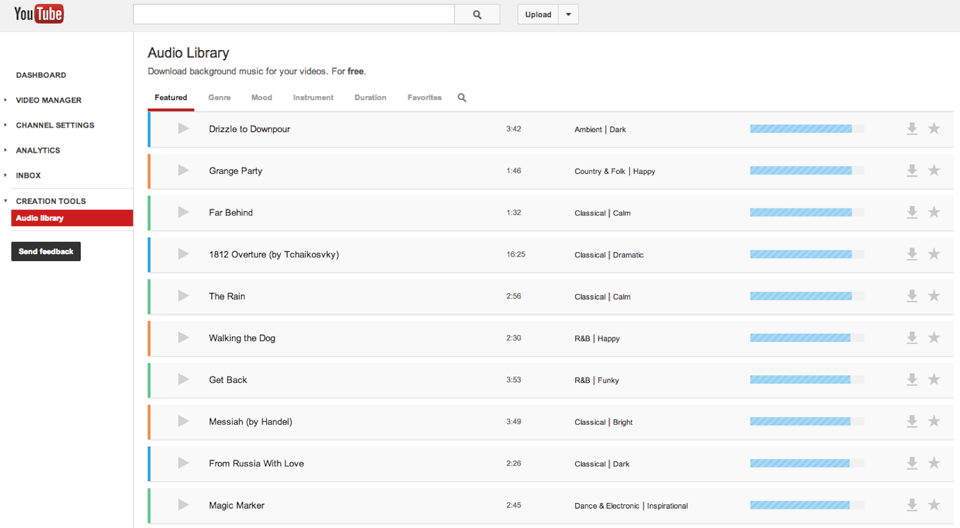Star the Get Back track as favorite
The width and height of the screenshot is (960, 528).
pos(934,380)
